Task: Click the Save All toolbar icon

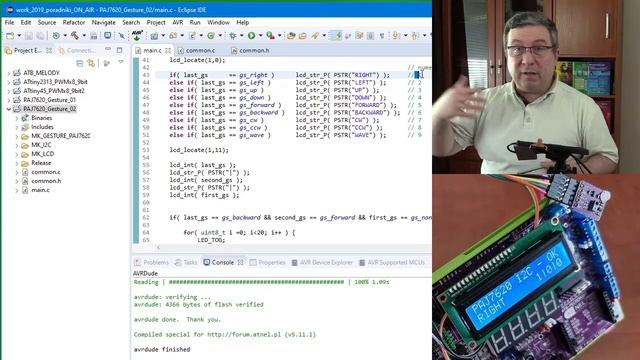Action: (40, 36)
